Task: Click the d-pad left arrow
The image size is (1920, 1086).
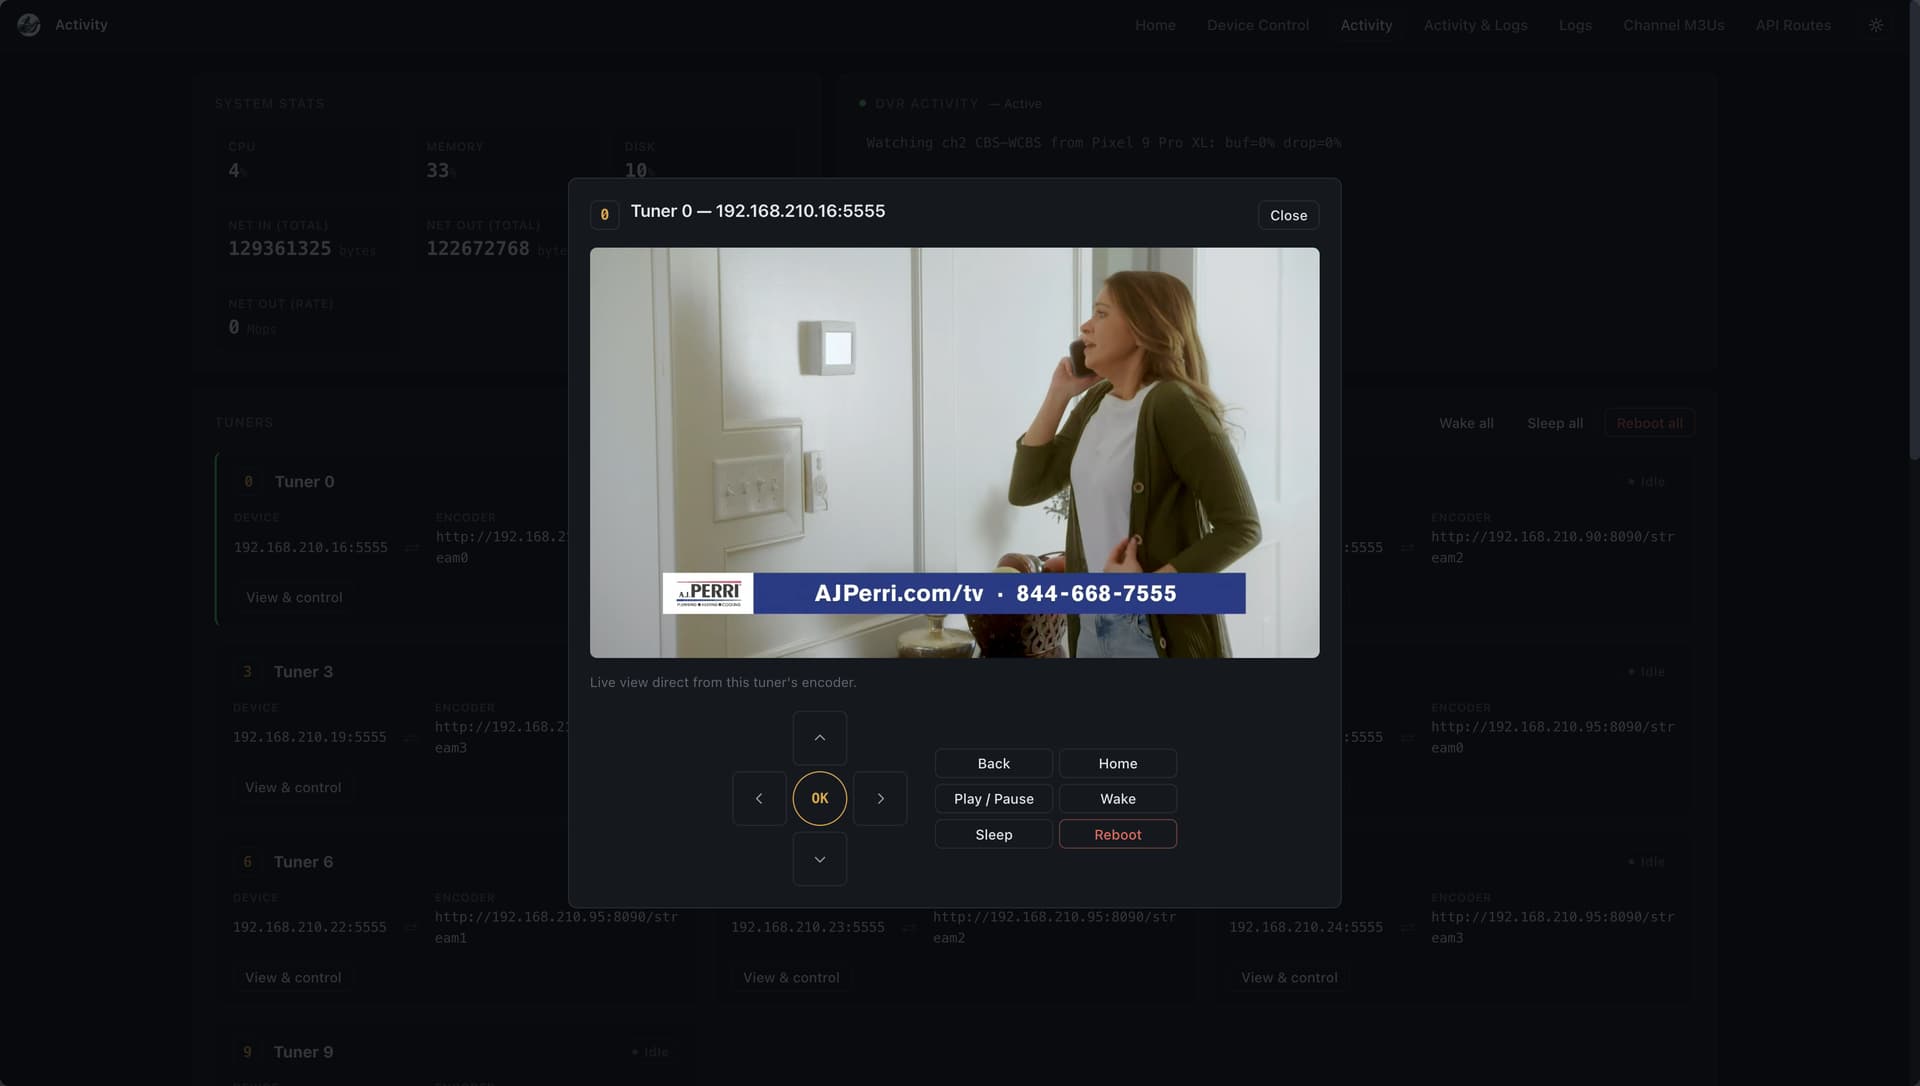Action: pos(759,798)
